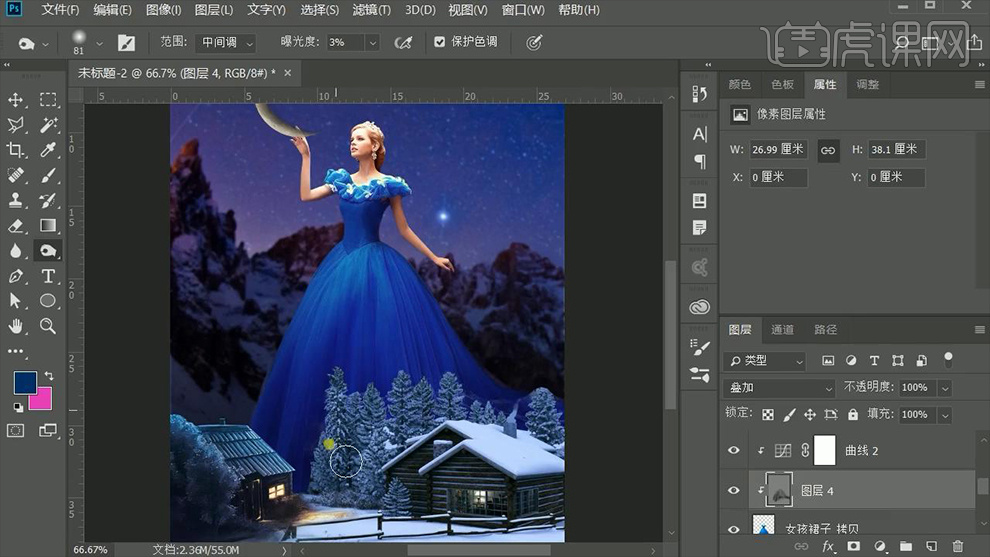990x557 pixels.
Task: Open the layer style fx button
Action: pos(828,547)
